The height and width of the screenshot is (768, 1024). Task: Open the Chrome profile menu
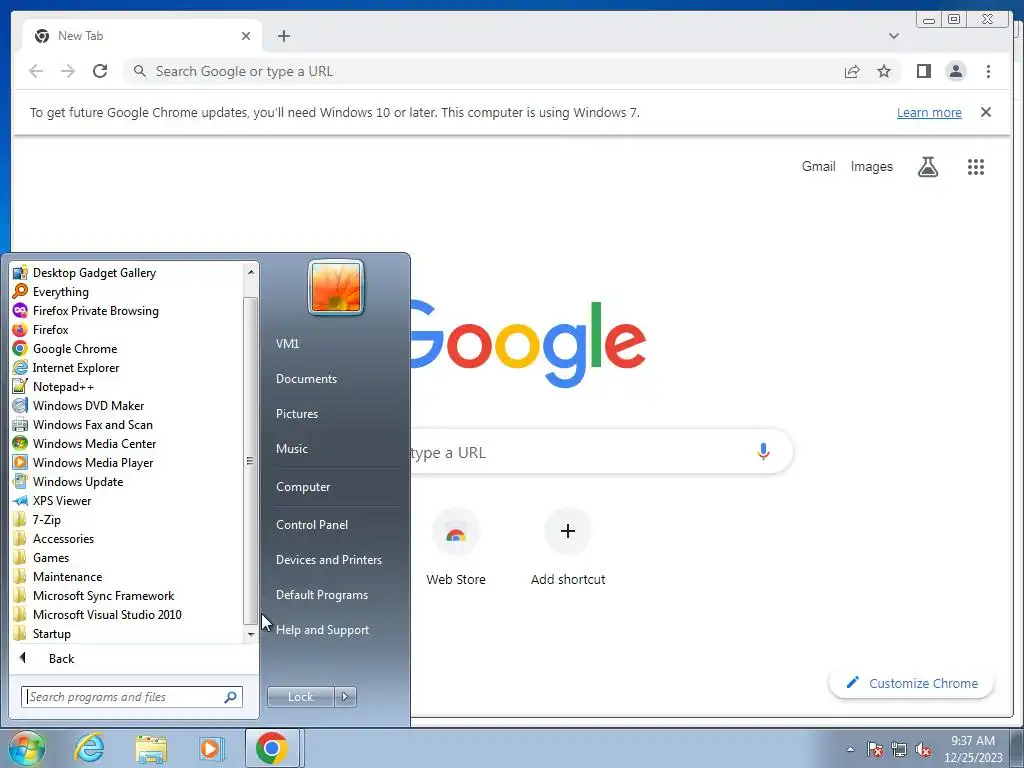955,71
